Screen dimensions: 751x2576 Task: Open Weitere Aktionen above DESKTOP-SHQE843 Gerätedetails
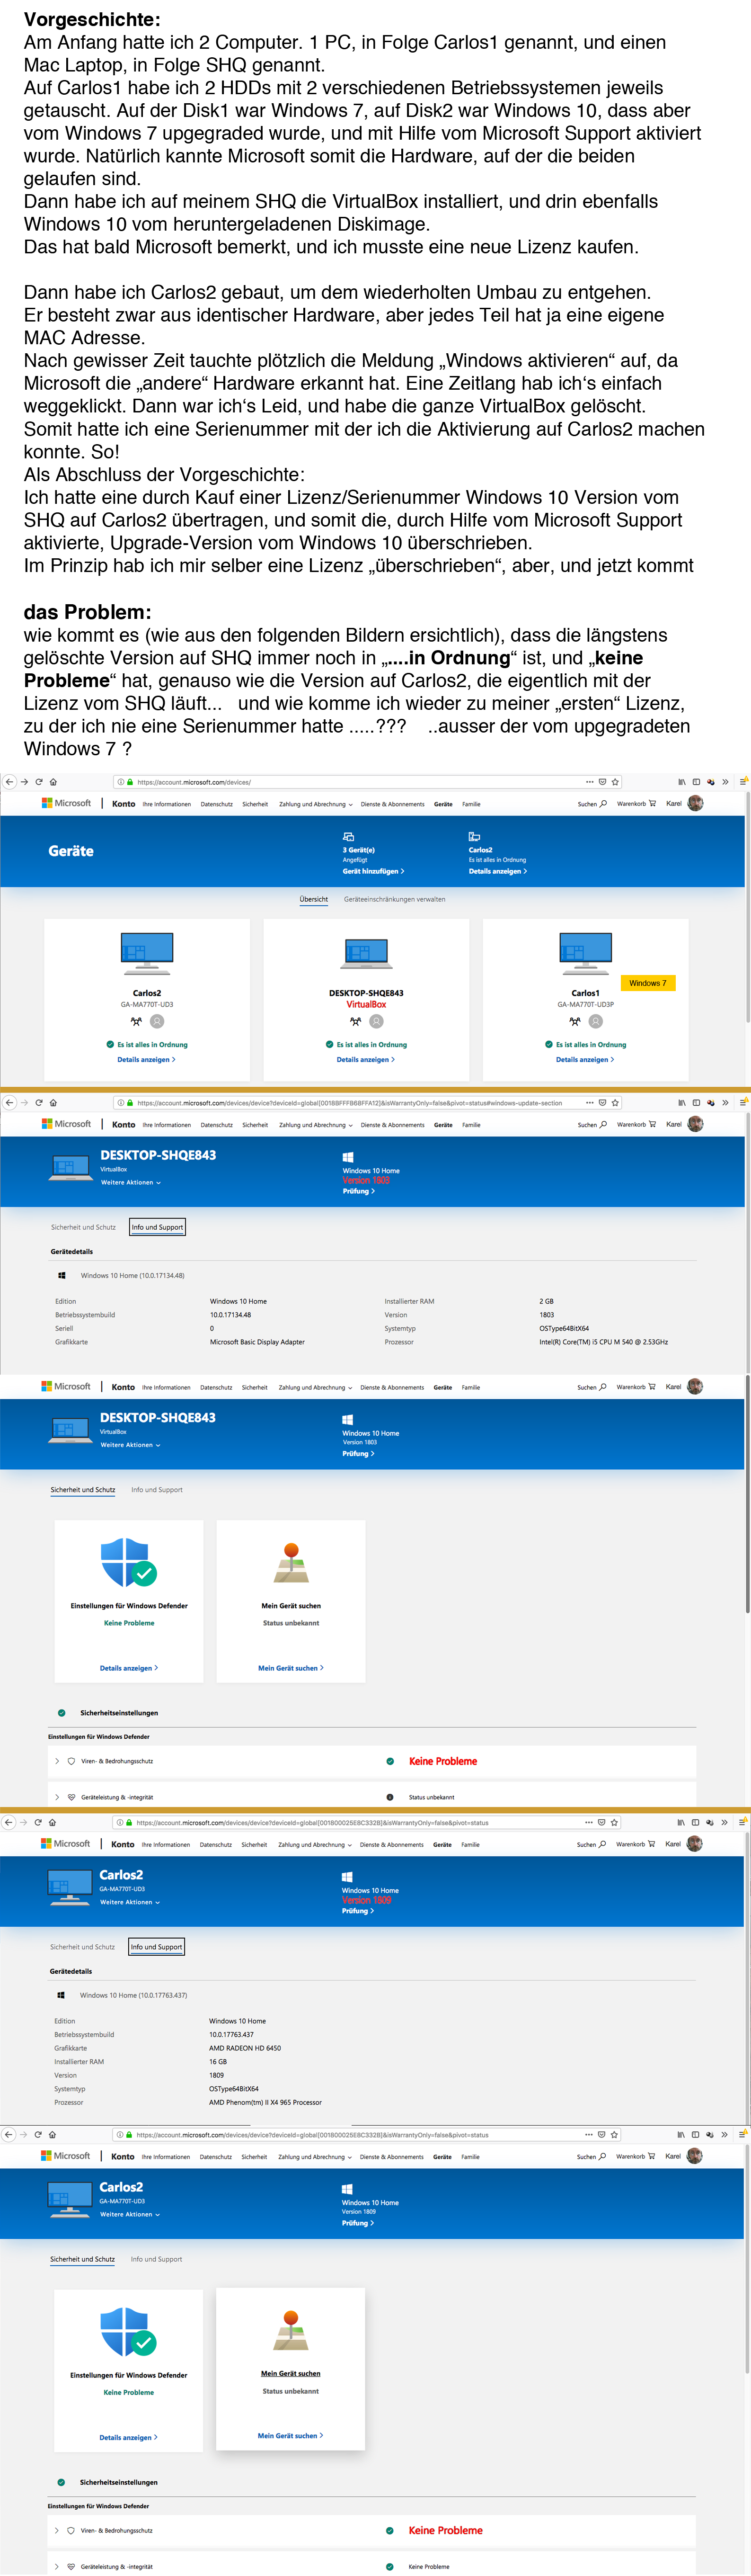point(131,1182)
